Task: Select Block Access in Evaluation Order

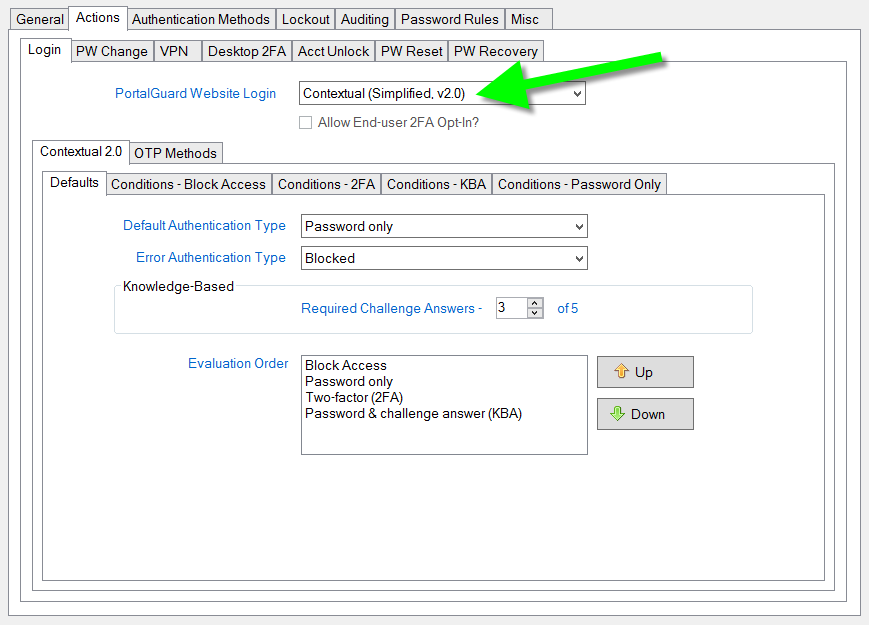Action: tap(346, 366)
